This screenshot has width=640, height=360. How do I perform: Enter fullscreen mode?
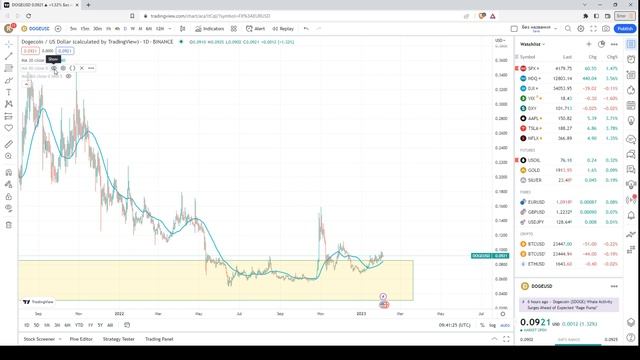pyautogui.click(x=593, y=29)
